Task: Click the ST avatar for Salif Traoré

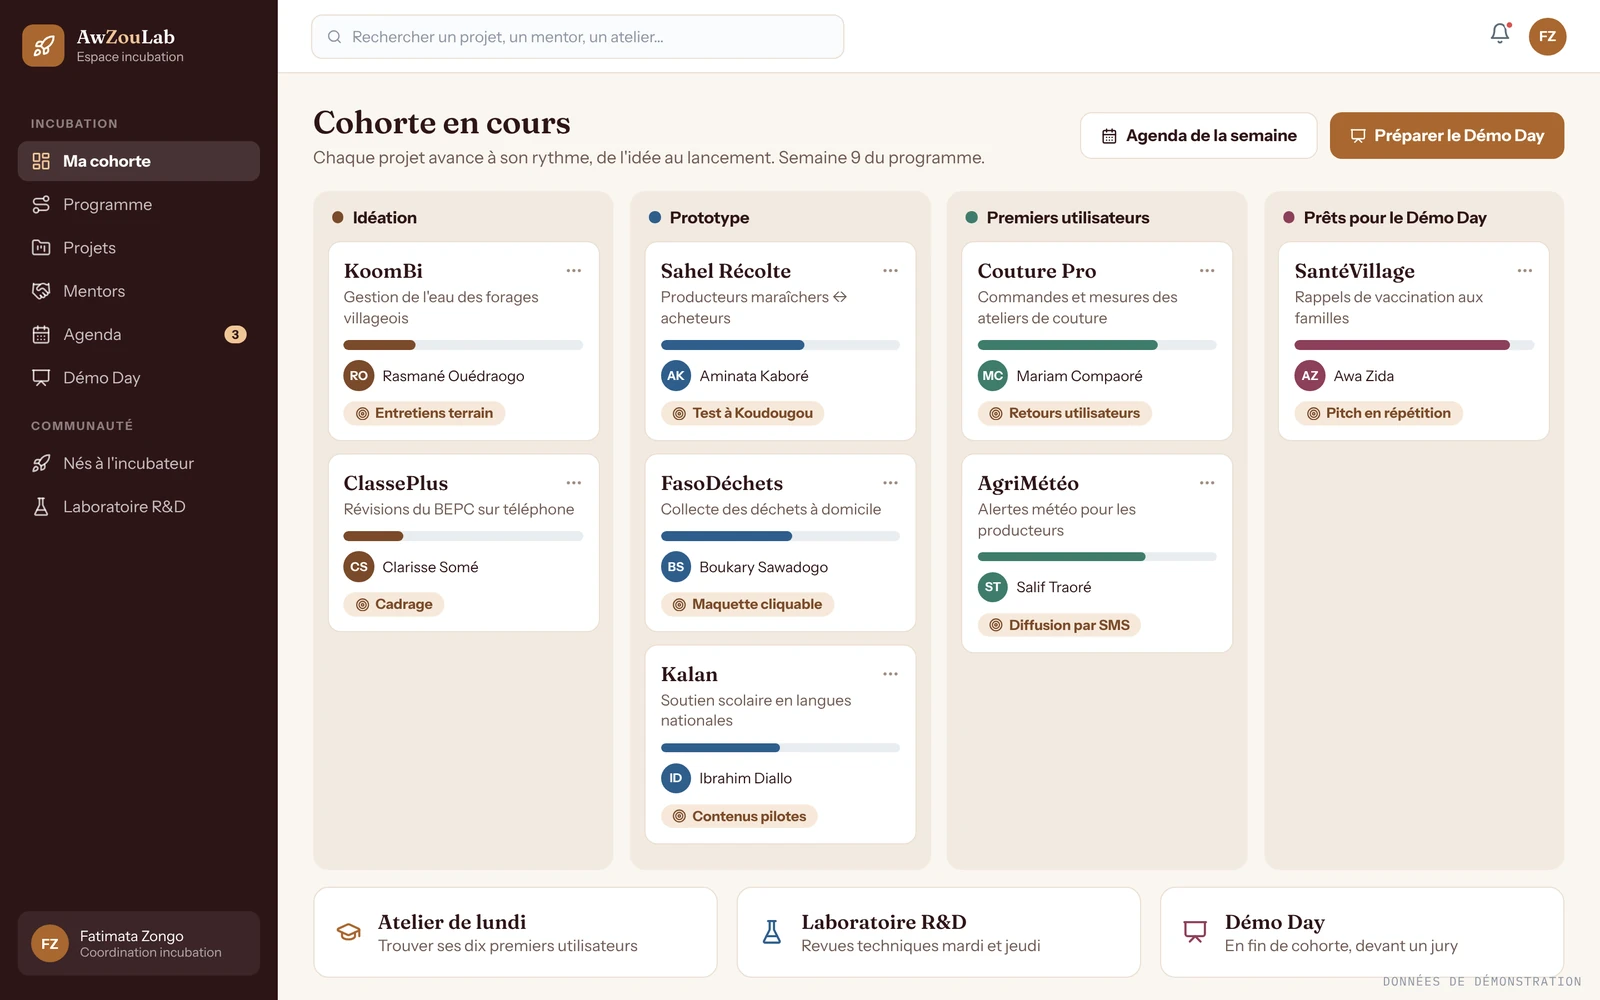Action: (x=993, y=587)
